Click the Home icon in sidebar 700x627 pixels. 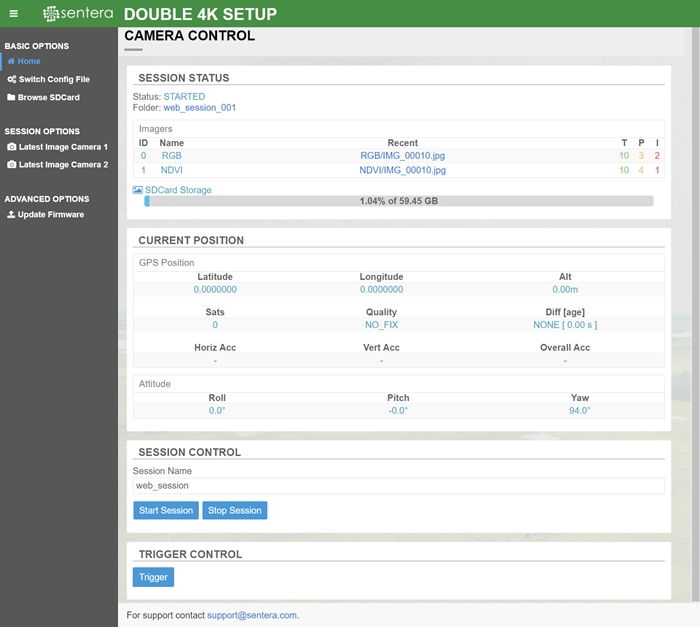point(11,62)
